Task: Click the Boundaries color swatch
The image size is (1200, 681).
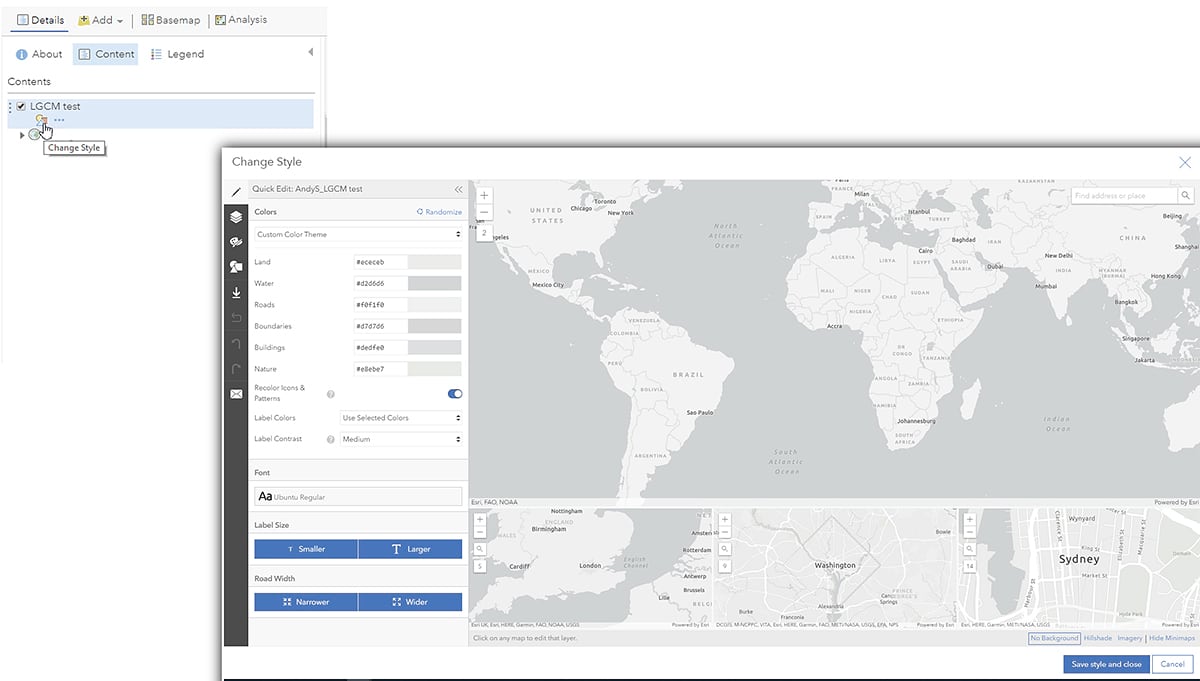Action: pyautogui.click(x=434, y=326)
